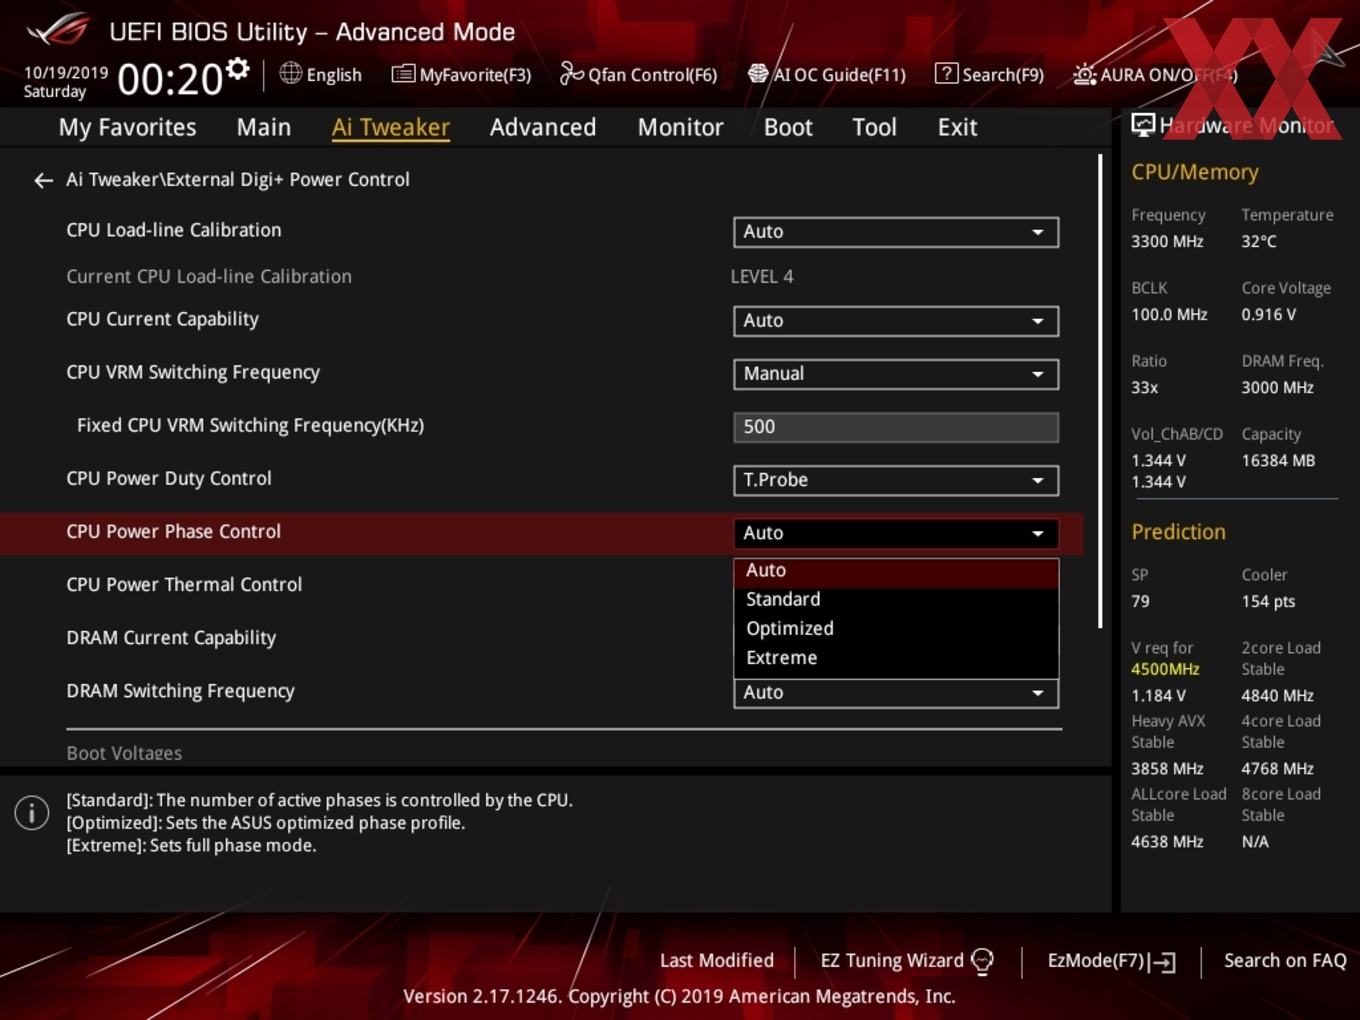Go back using the left arrow icon
This screenshot has height=1020, width=1360.
coord(43,180)
